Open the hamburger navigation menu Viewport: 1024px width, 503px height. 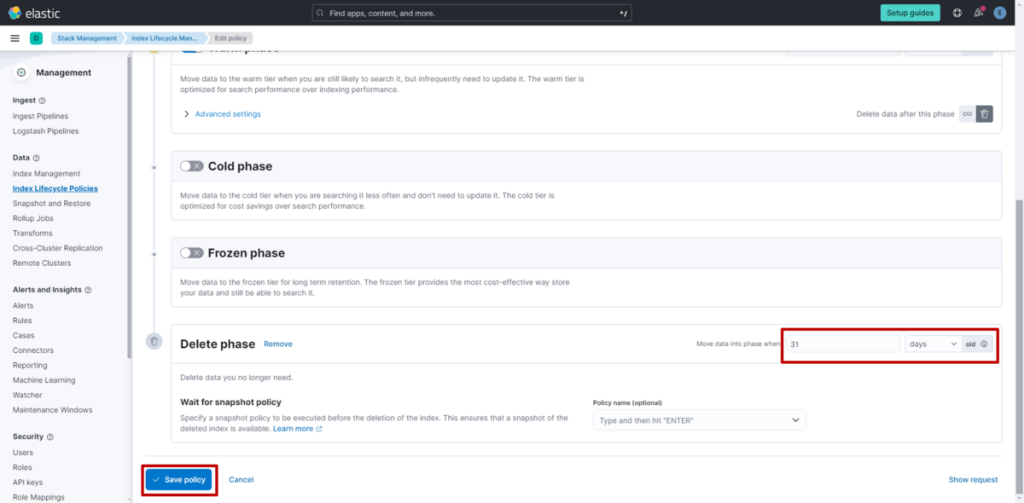point(14,38)
